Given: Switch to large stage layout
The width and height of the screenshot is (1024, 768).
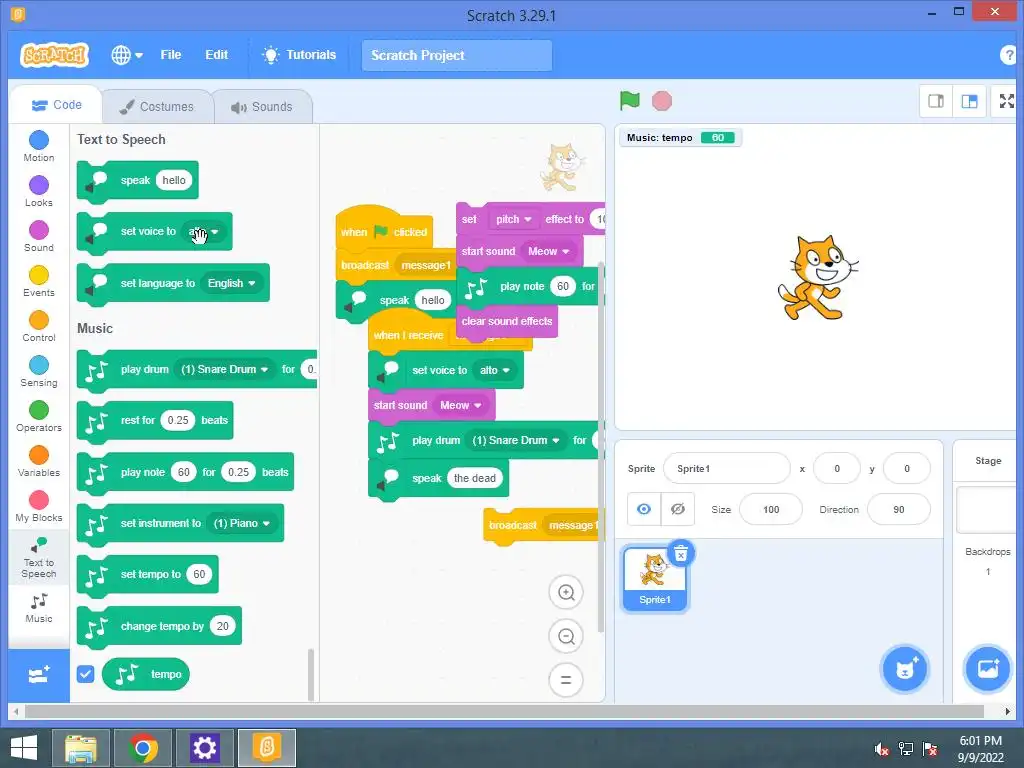Looking at the screenshot, I should click(969, 101).
